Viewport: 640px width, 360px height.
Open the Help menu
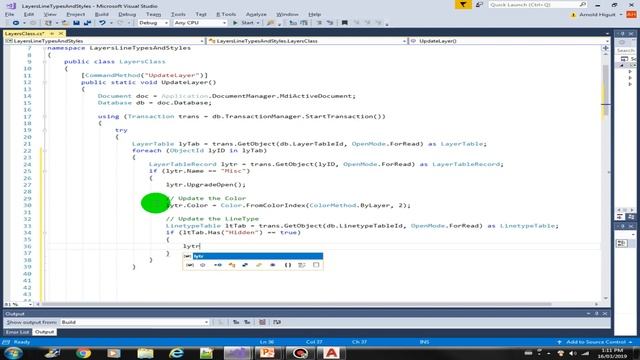[314, 14]
